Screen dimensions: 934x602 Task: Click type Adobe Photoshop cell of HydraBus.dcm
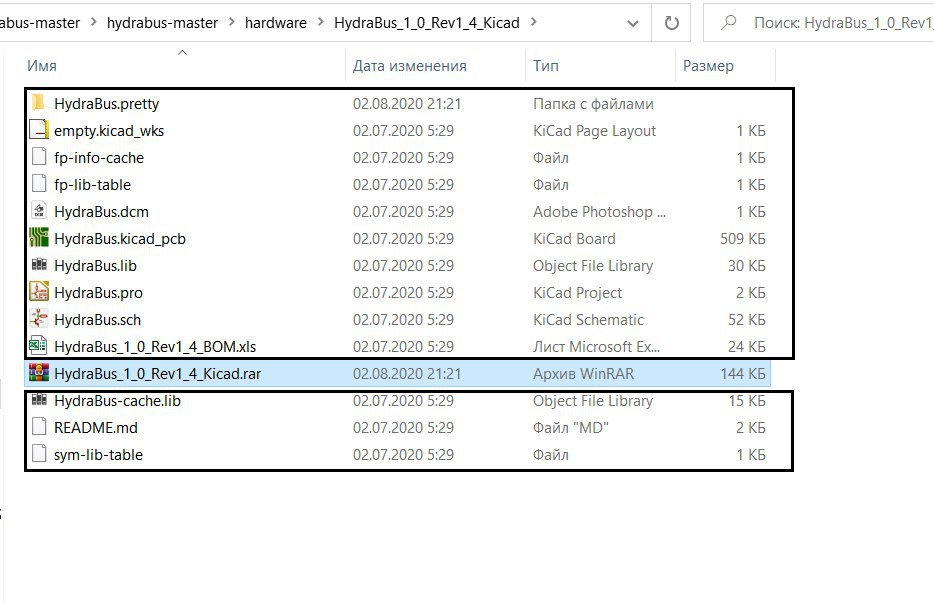click(x=599, y=211)
